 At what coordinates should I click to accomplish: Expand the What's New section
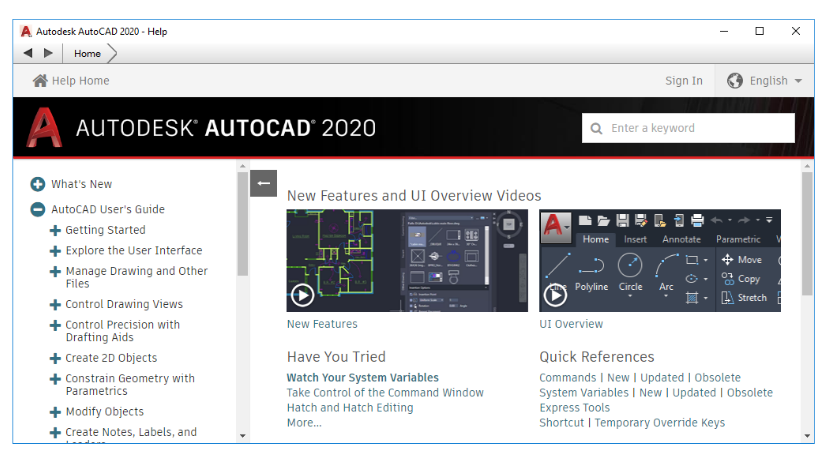(x=37, y=184)
